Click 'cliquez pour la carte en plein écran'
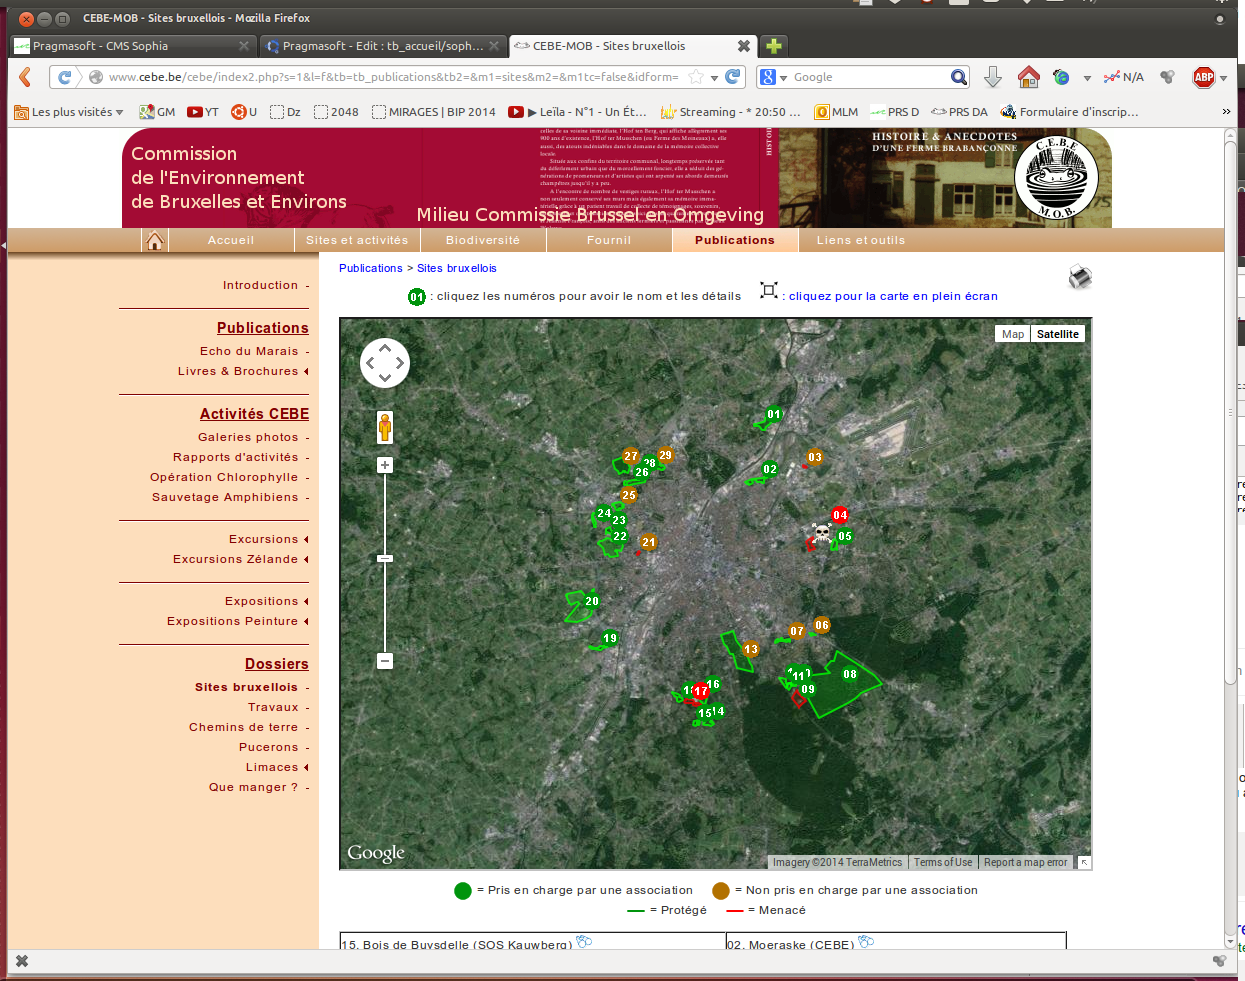The width and height of the screenshot is (1245, 981). (x=893, y=296)
